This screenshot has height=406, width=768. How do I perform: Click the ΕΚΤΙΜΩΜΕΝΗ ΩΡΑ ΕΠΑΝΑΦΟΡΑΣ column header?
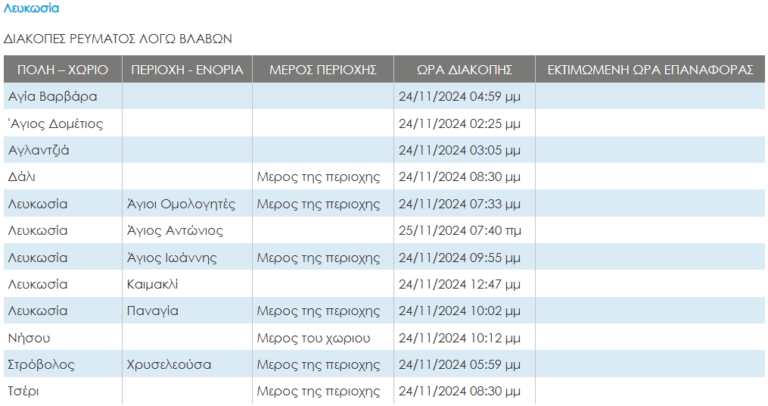point(650,70)
